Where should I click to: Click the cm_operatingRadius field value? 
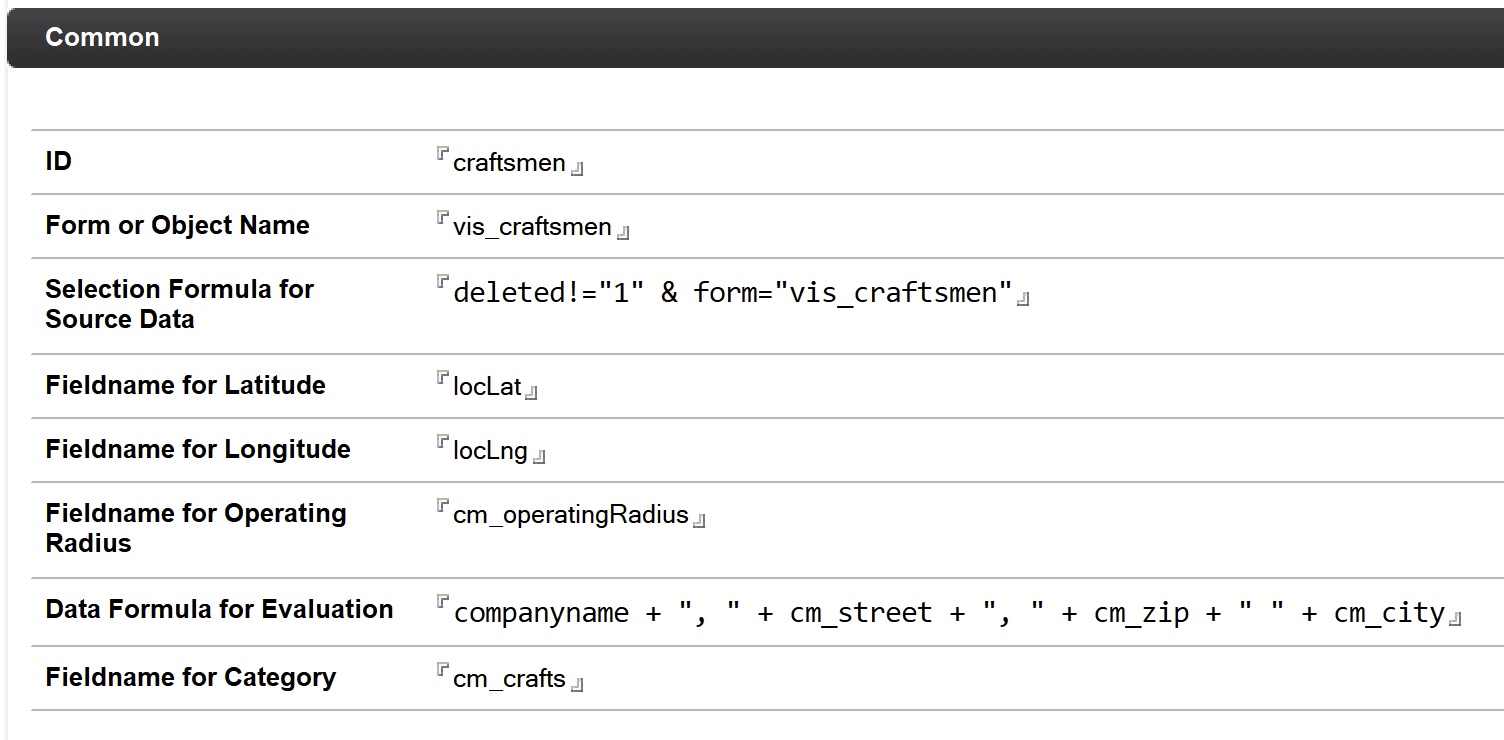pos(570,515)
